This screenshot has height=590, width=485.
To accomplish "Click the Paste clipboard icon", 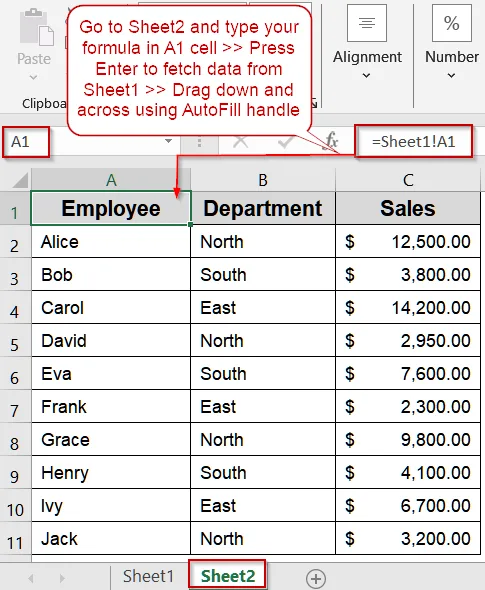I will [x=36, y=27].
